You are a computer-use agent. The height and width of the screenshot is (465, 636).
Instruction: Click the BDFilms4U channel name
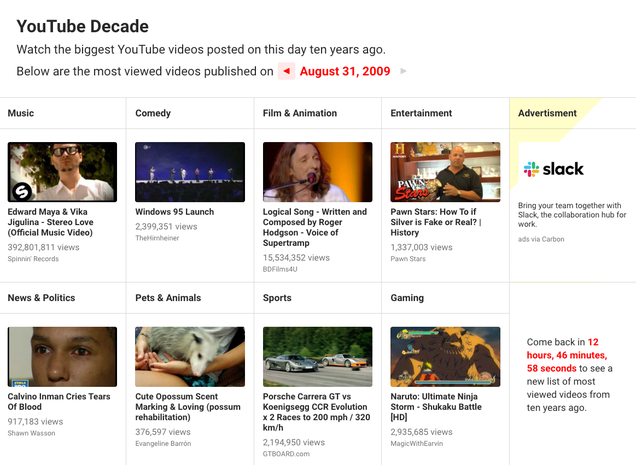tap(280, 269)
